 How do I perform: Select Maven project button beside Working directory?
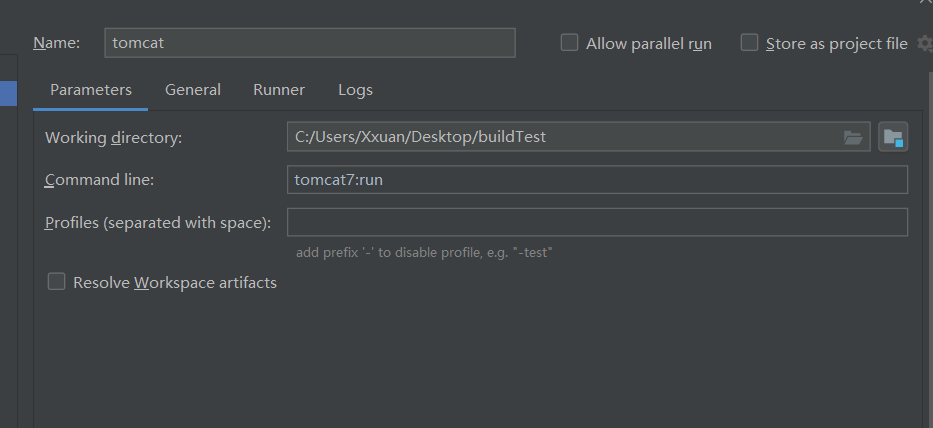pos(893,137)
